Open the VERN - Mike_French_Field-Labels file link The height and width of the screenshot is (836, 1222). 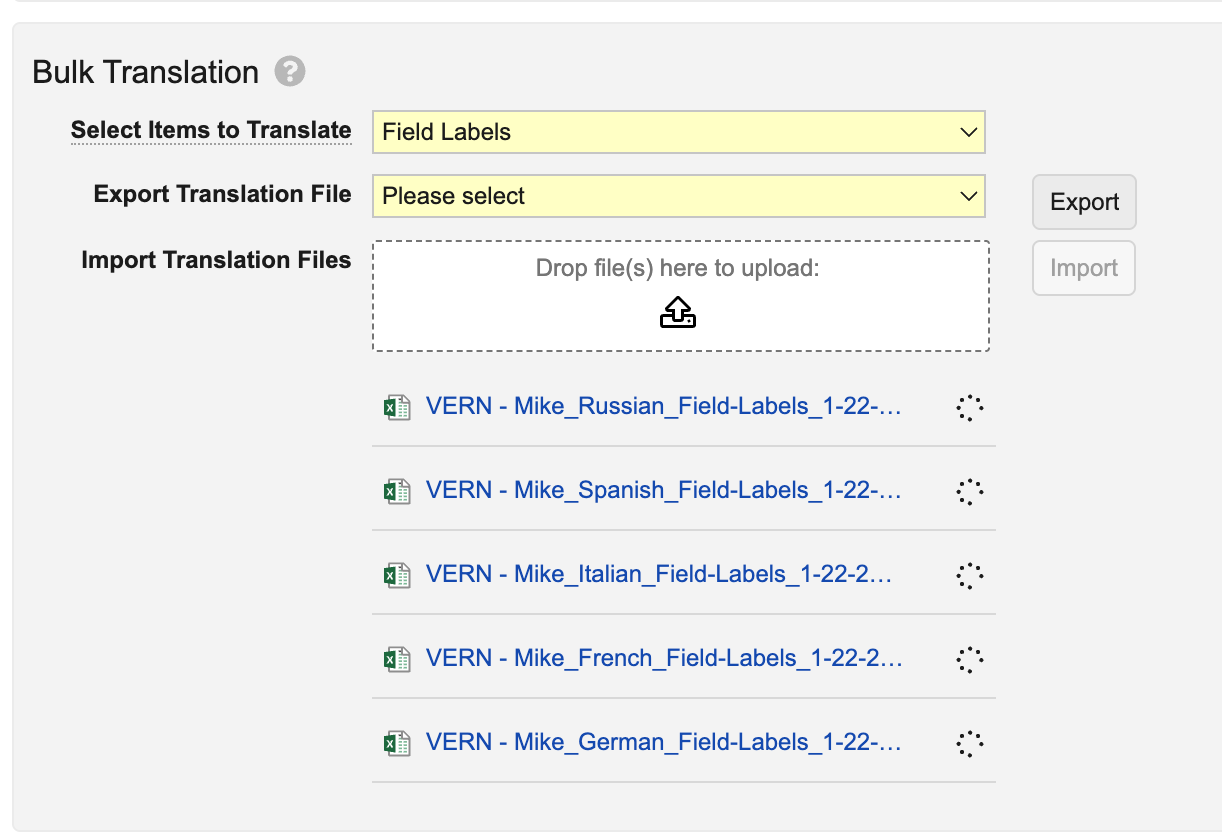pos(663,658)
